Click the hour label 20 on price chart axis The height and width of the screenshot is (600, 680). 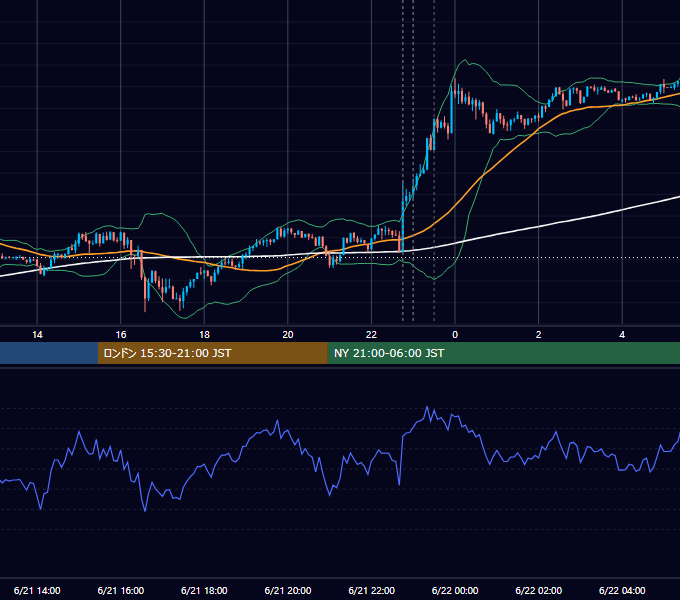[288, 335]
